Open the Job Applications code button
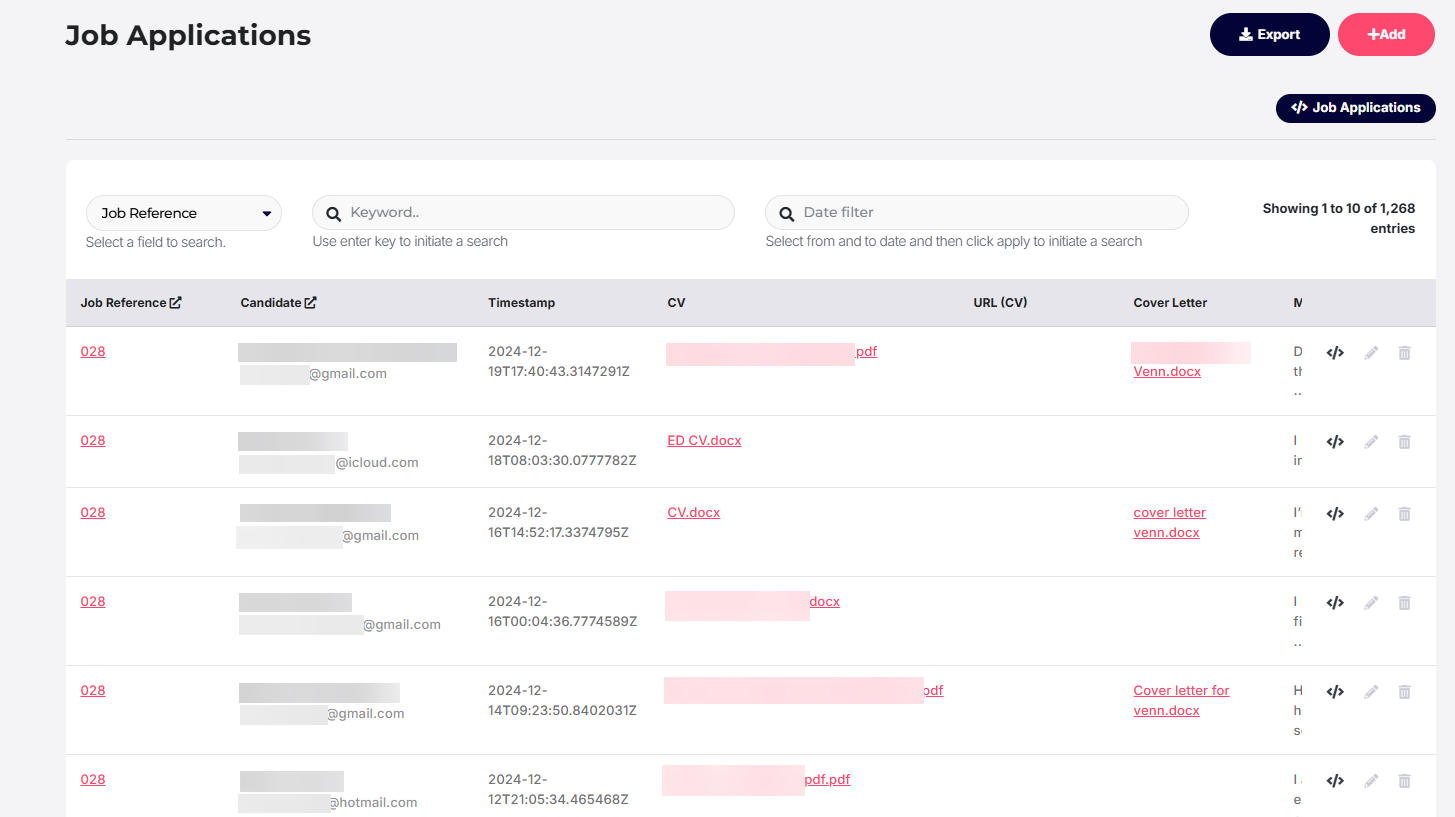 pyautogui.click(x=1355, y=108)
